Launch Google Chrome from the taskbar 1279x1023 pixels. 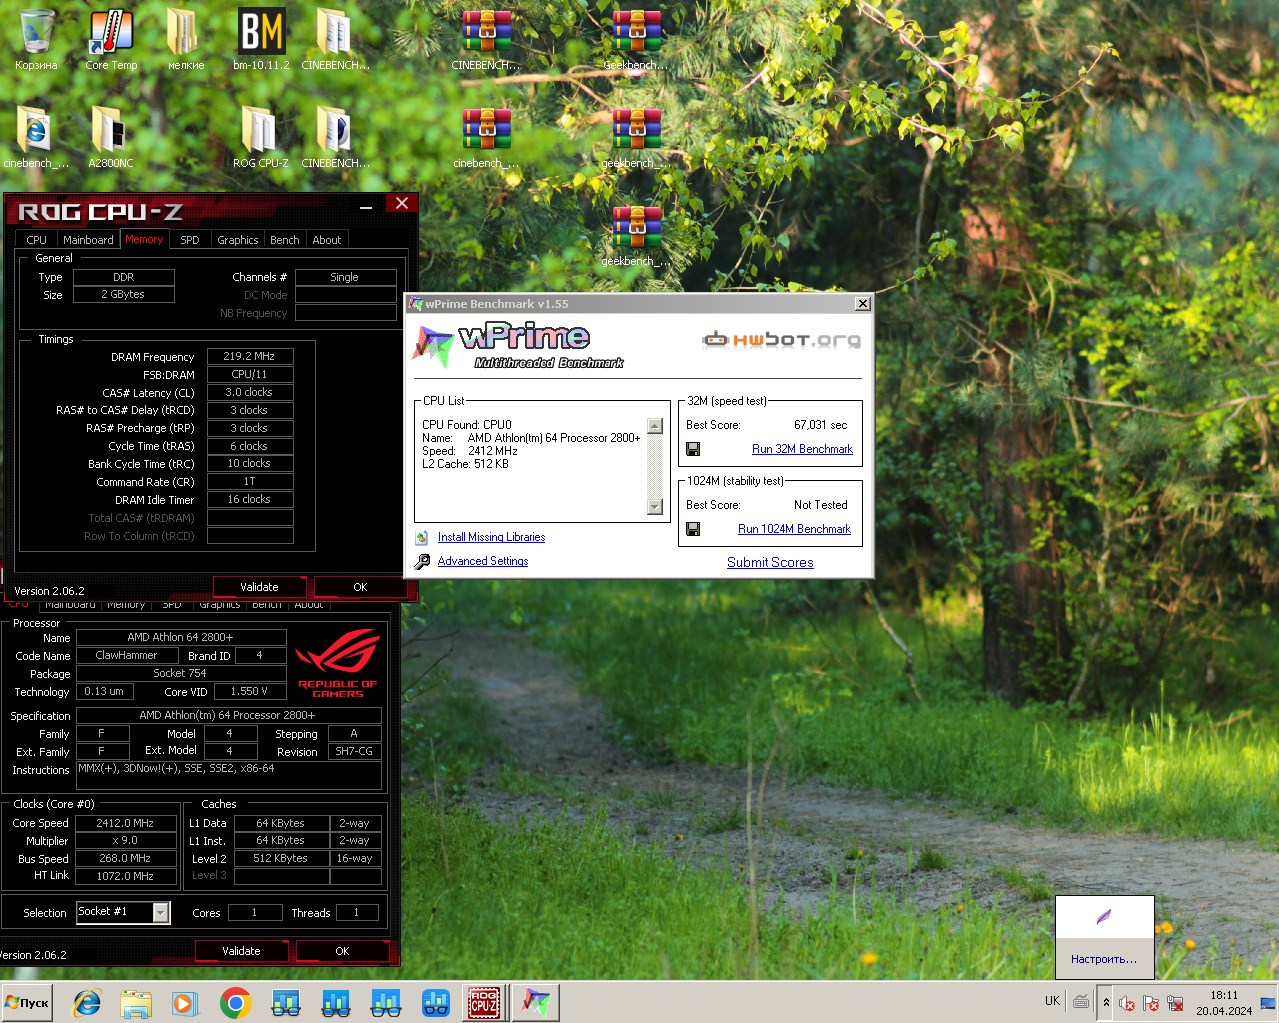pyautogui.click(x=235, y=1002)
